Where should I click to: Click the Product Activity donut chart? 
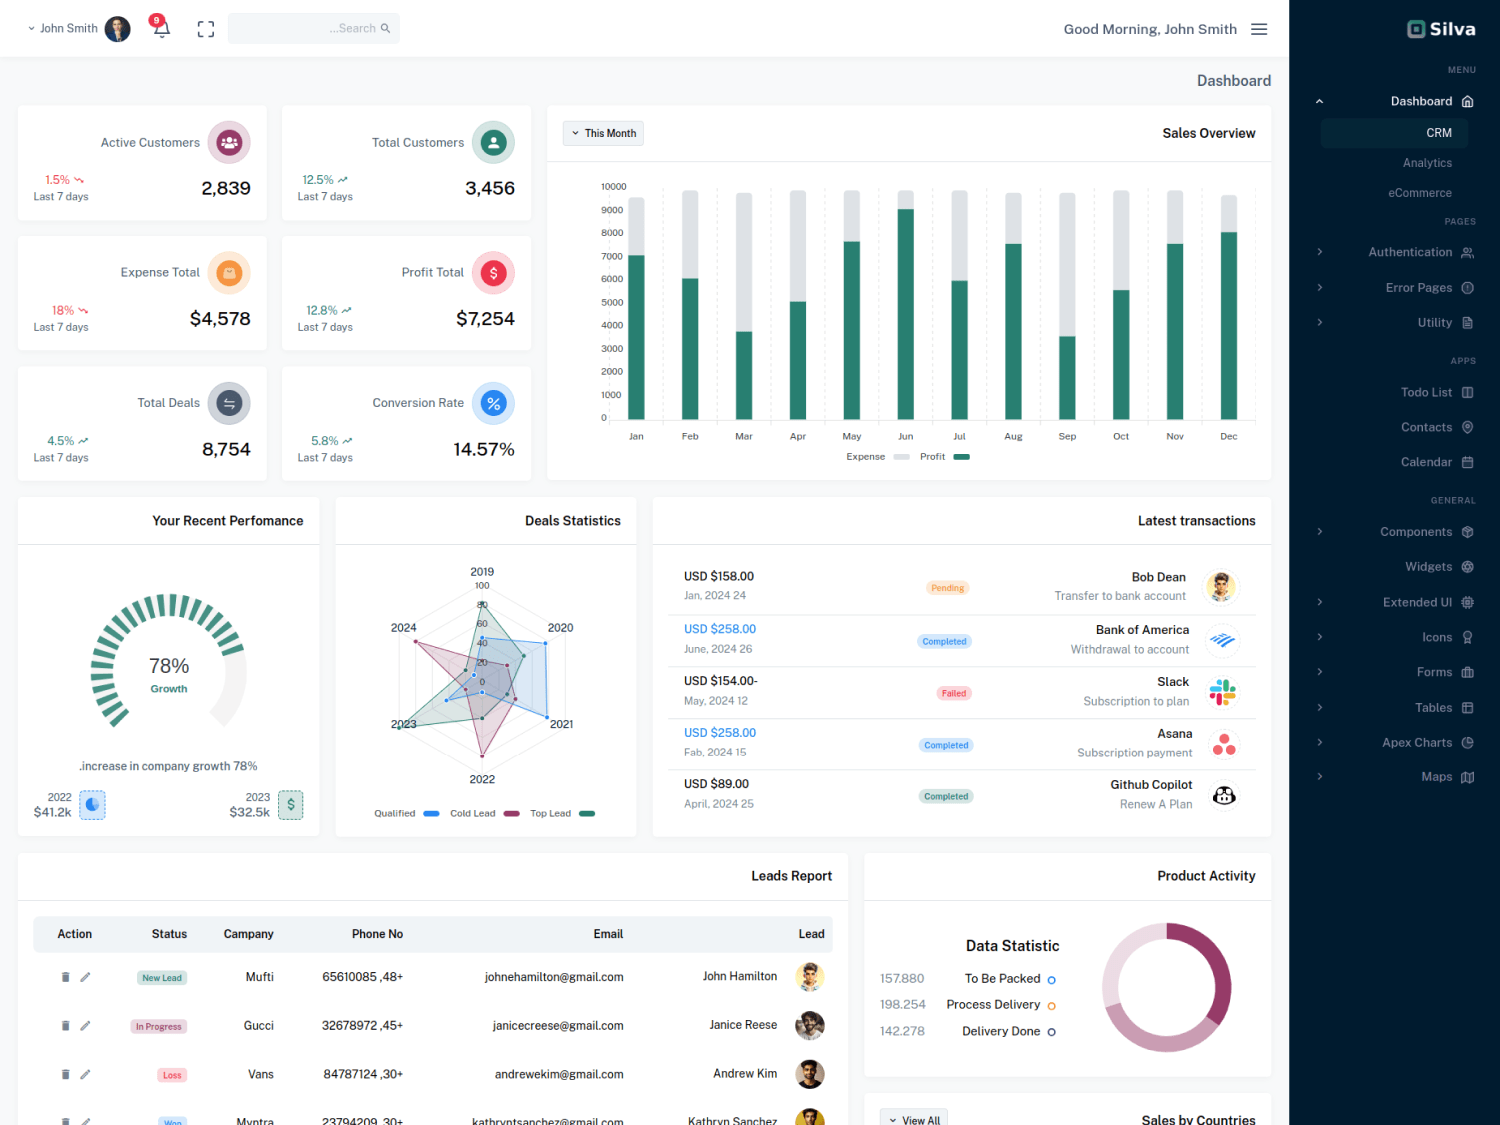tap(1166, 987)
